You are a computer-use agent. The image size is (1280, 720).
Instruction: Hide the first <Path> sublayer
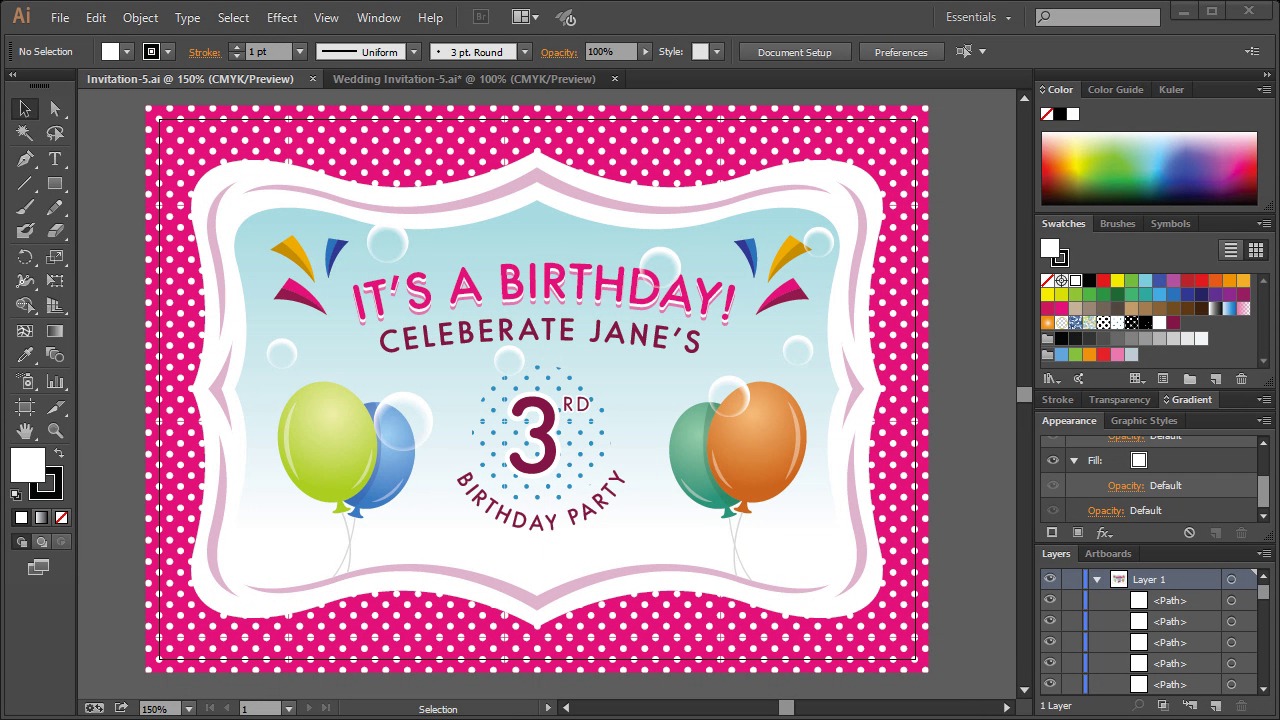[1049, 600]
